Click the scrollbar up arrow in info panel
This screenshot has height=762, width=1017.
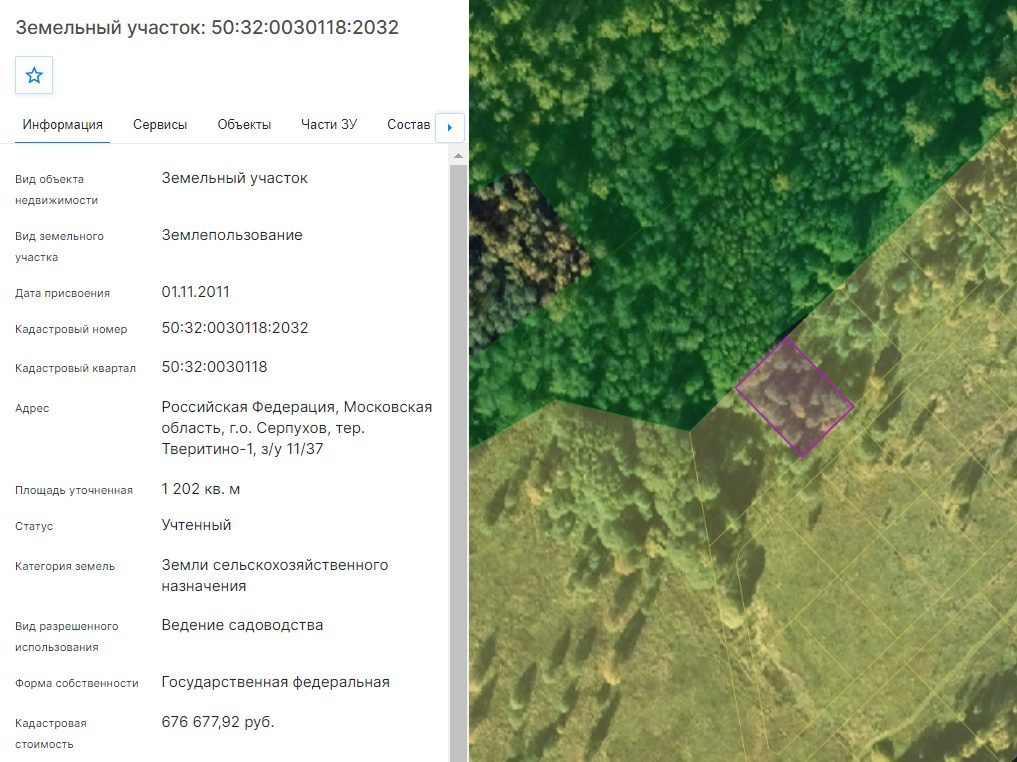click(458, 156)
